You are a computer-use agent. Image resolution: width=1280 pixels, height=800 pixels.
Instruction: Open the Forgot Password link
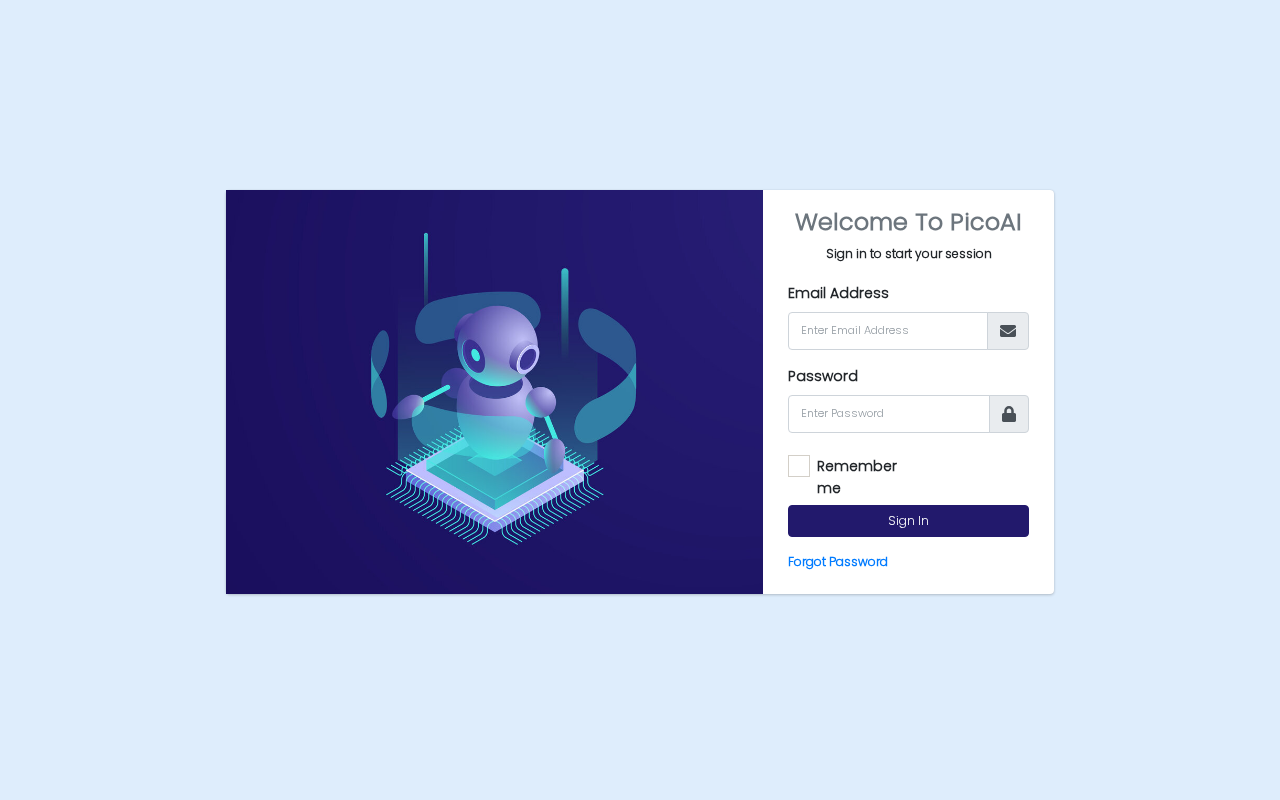pyautogui.click(x=838, y=562)
